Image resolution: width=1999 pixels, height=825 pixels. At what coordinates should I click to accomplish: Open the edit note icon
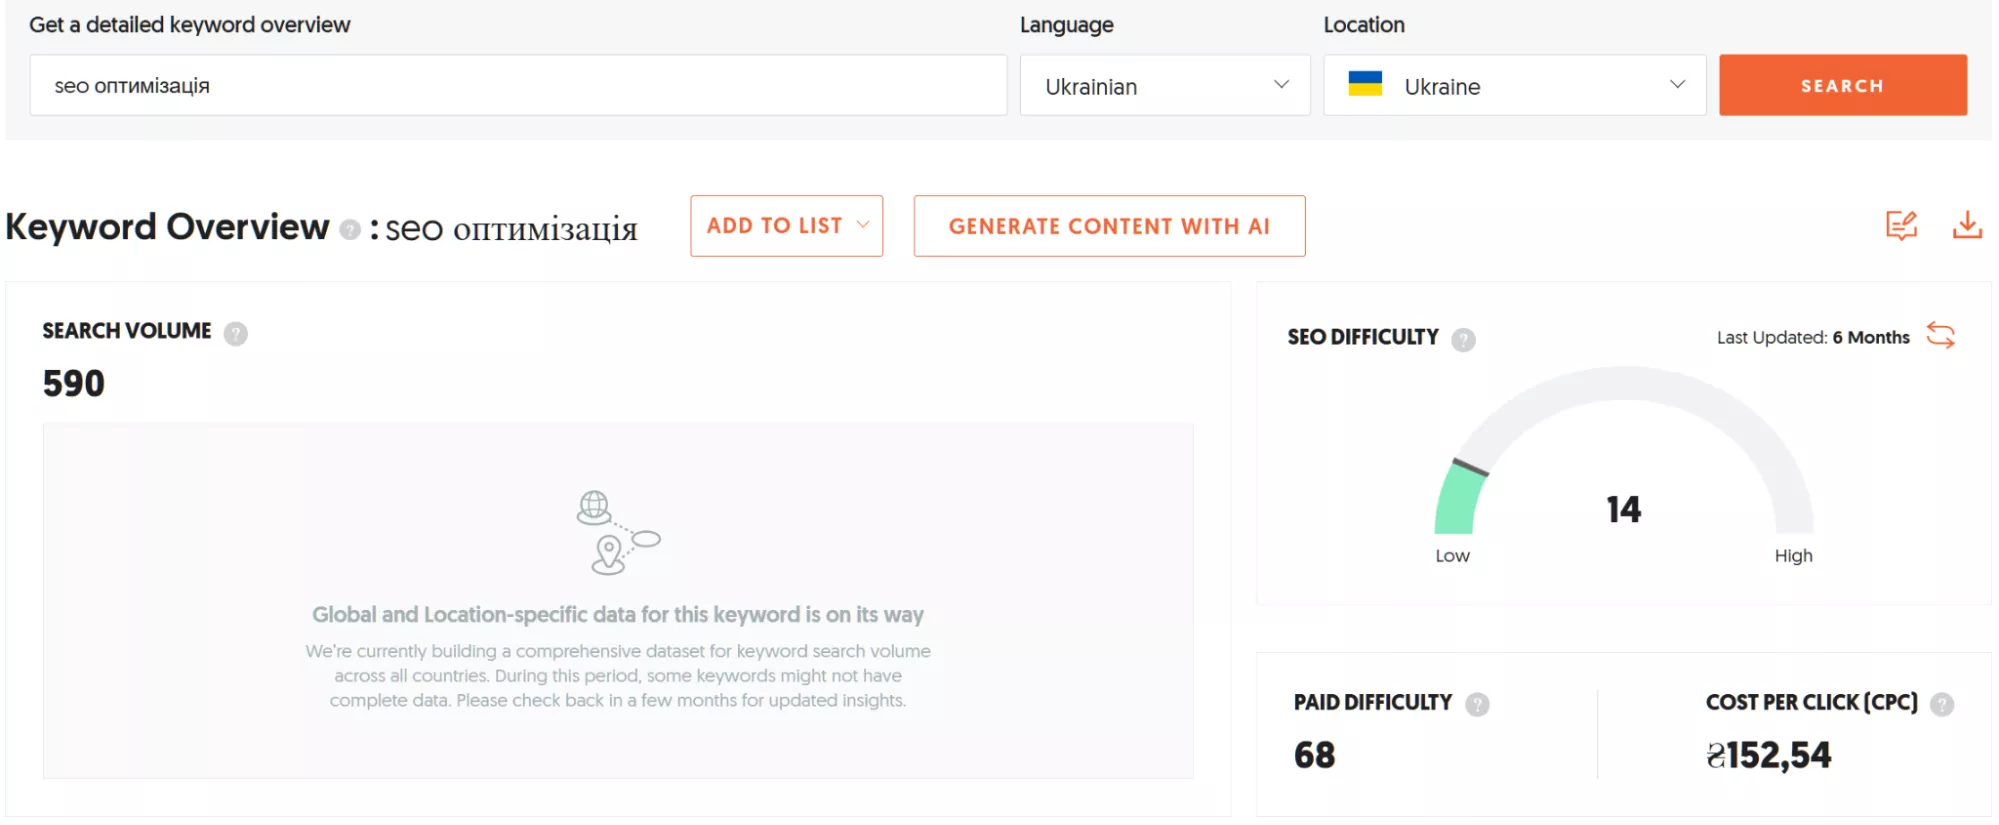pos(1900,226)
